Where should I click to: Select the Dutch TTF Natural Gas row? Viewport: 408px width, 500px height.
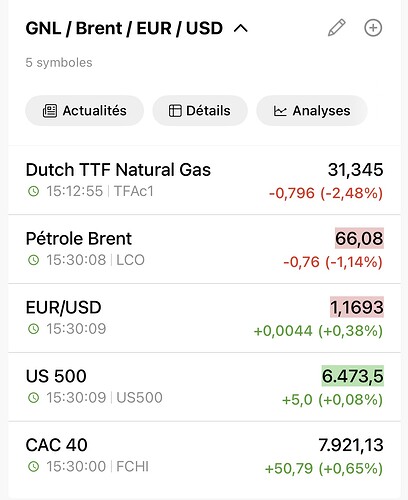point(204,180)
